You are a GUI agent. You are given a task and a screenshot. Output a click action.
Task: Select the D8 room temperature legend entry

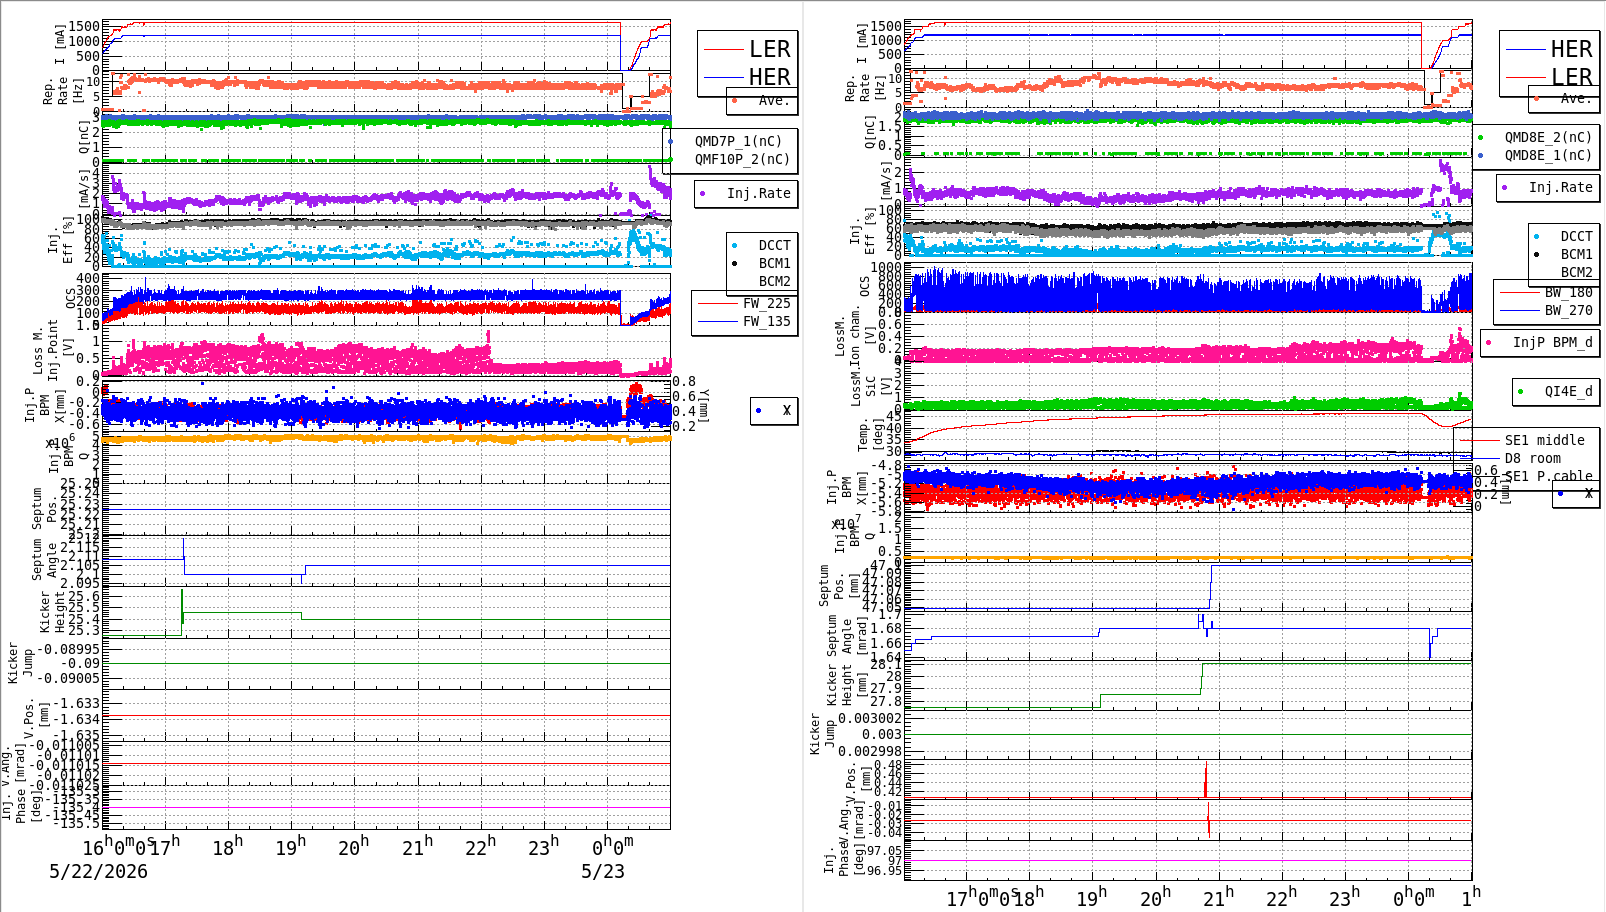(1532, 458)
